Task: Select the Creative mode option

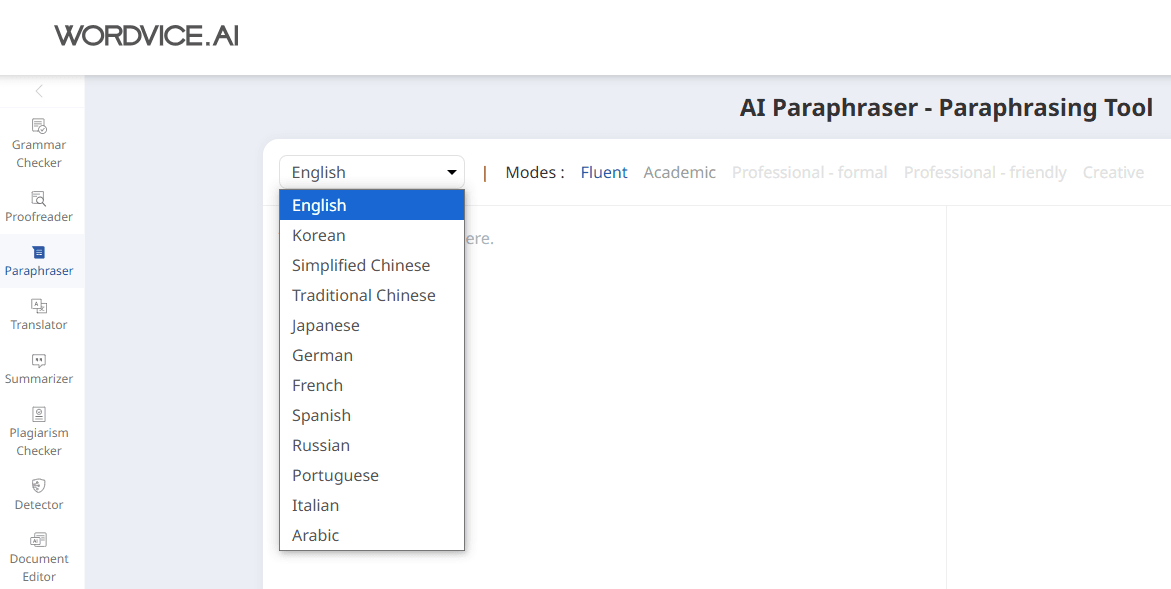Action: pos(1112,172)
